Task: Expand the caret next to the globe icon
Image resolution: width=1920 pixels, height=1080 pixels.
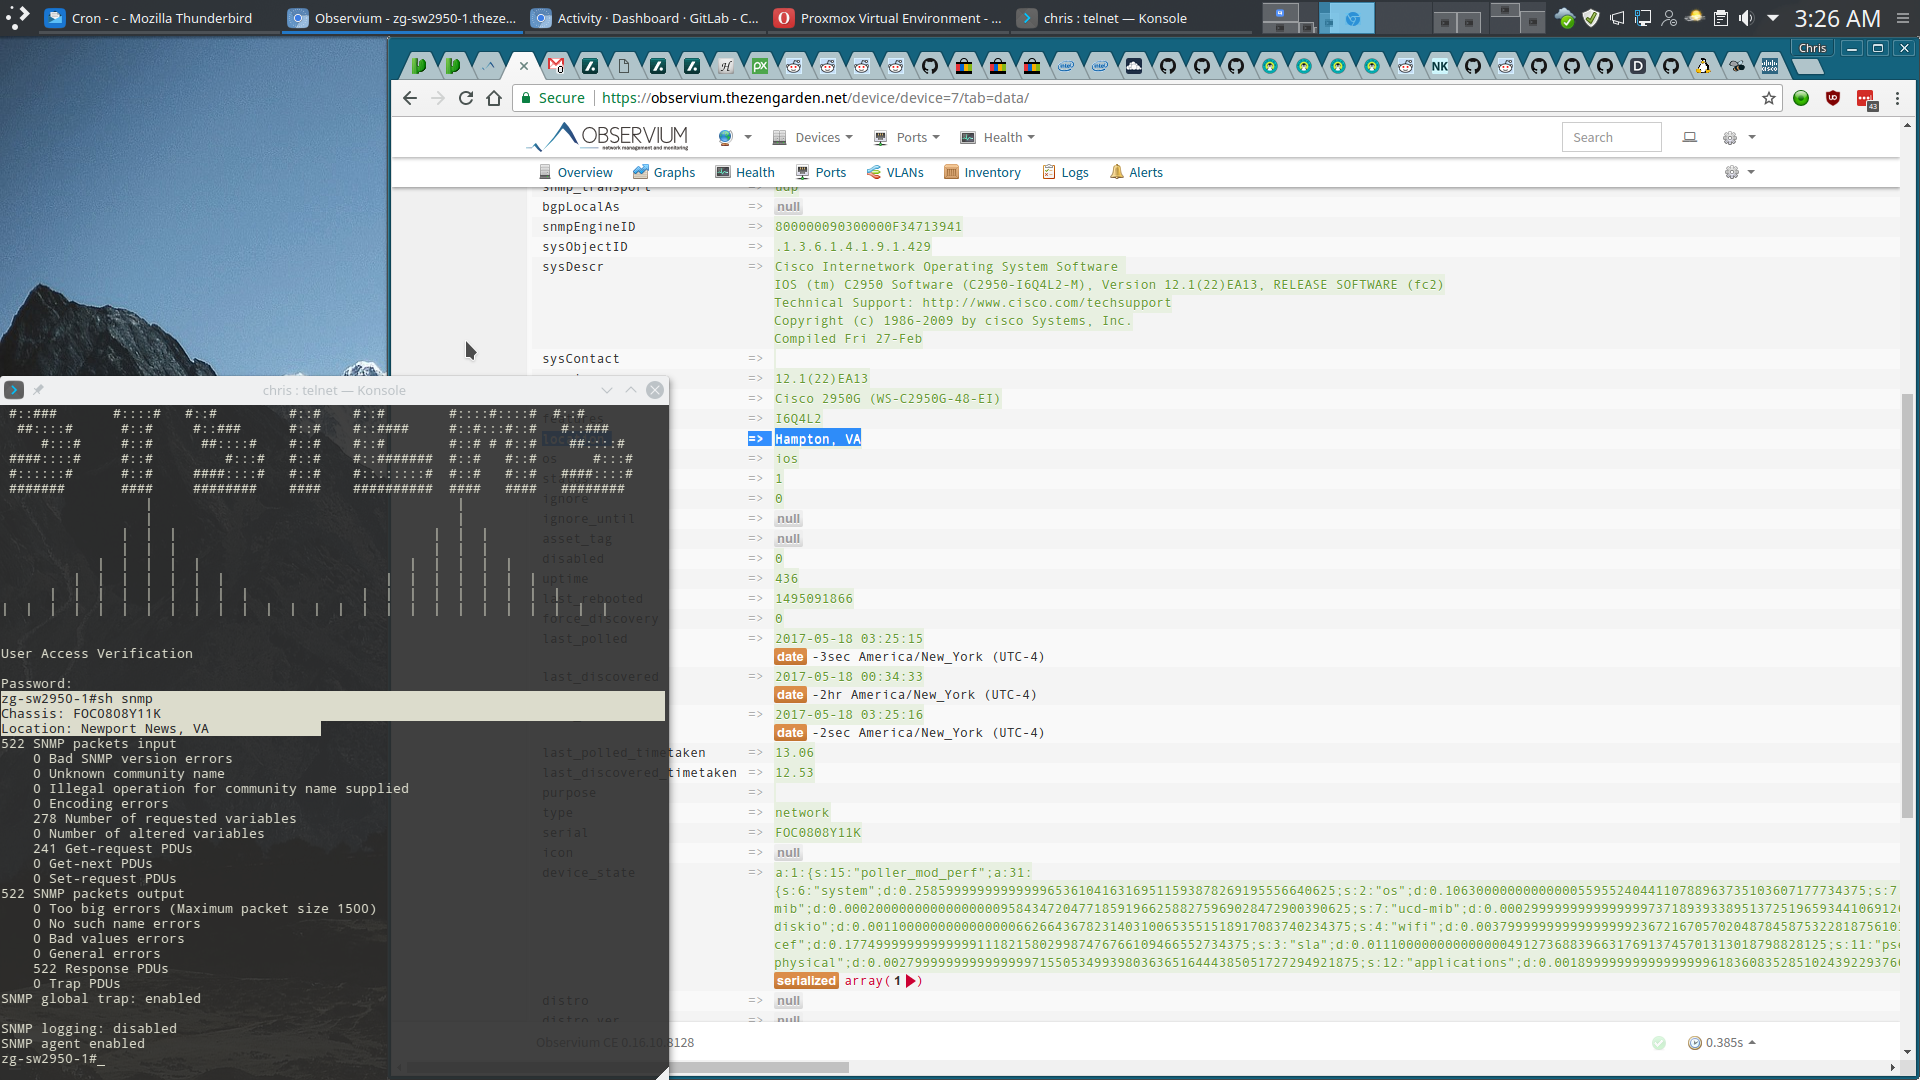Action: pos(748,138)
